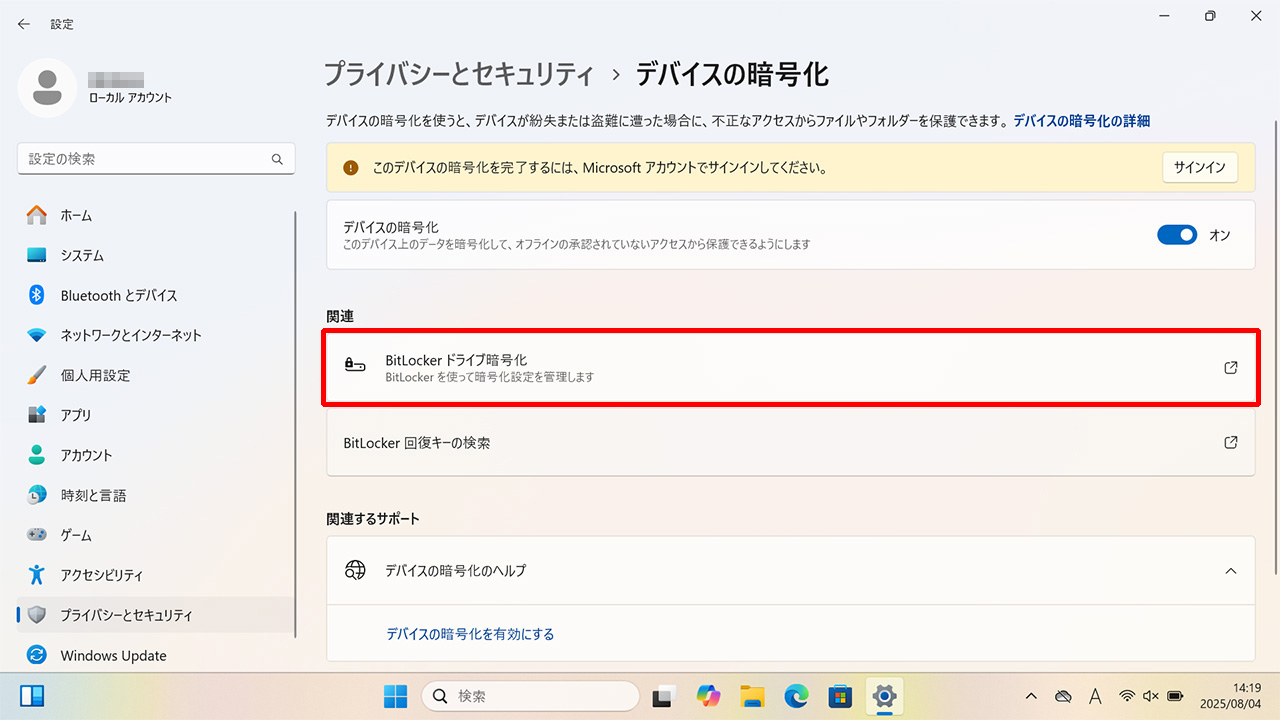Image resolution: width=1280 pixels, height=720 pixels.
Task: Click the システム monitor icon in the sidebar
Action: tap(37, 255)
